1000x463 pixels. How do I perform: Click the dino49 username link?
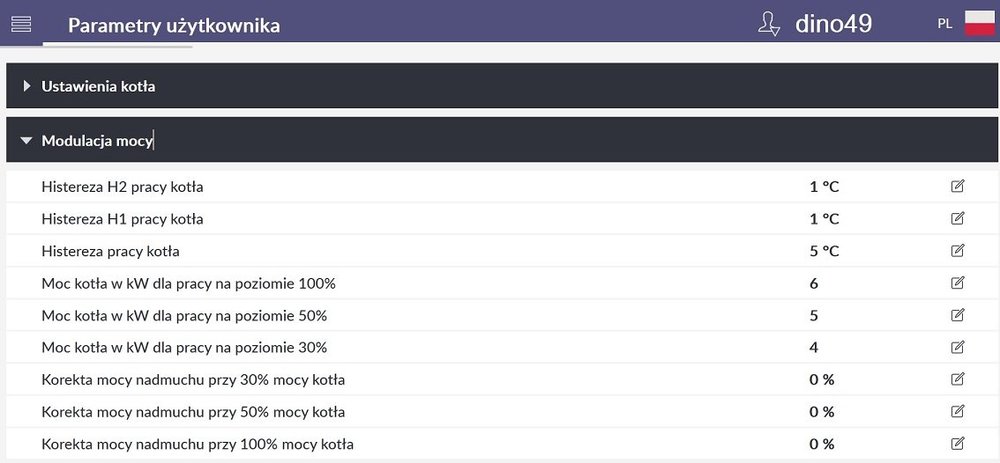(833, 24)
